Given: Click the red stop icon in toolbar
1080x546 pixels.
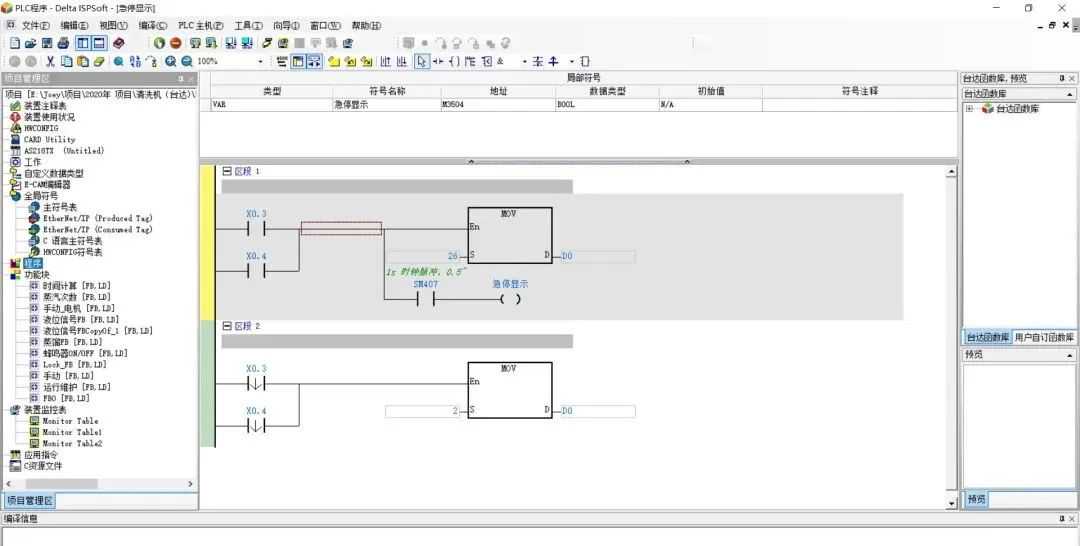Looking at the screenshot, I should point(176,43).
